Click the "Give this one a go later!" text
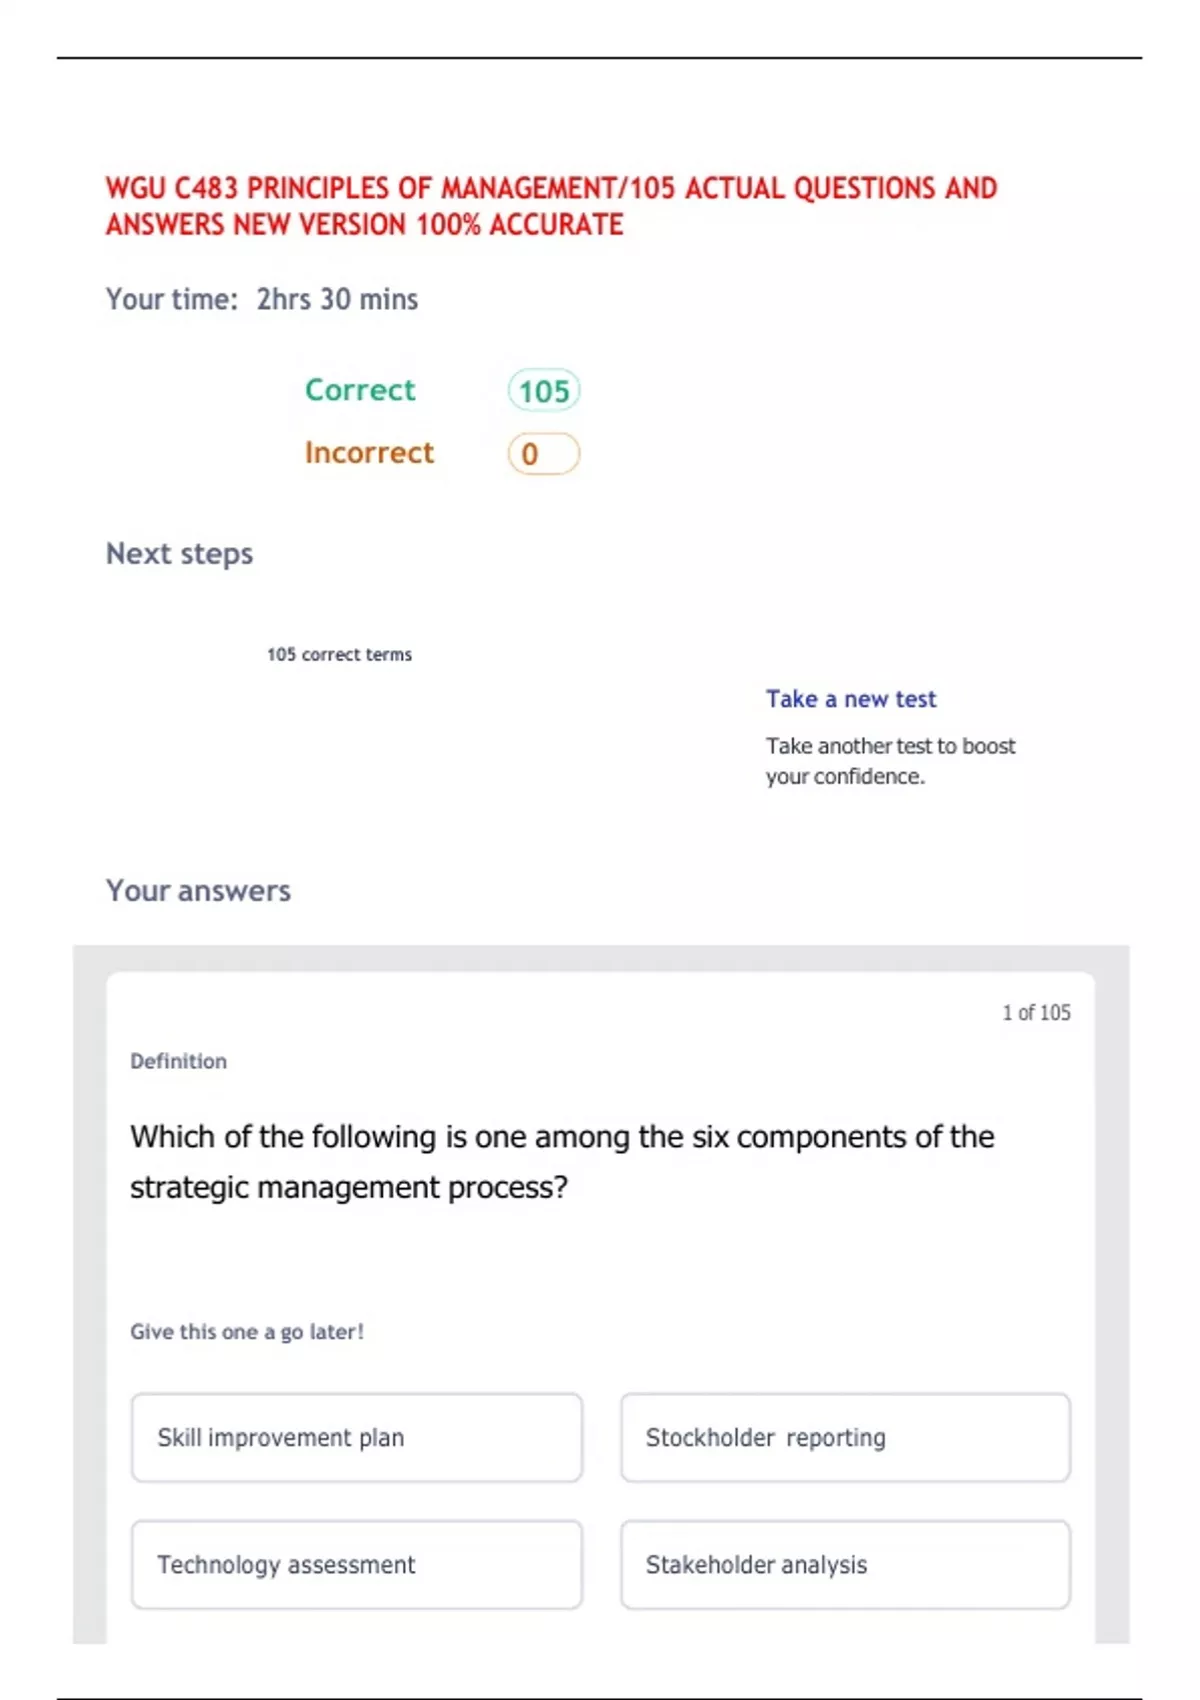Screen dimensions: 1200x1700 click(x=247, y=1332)
